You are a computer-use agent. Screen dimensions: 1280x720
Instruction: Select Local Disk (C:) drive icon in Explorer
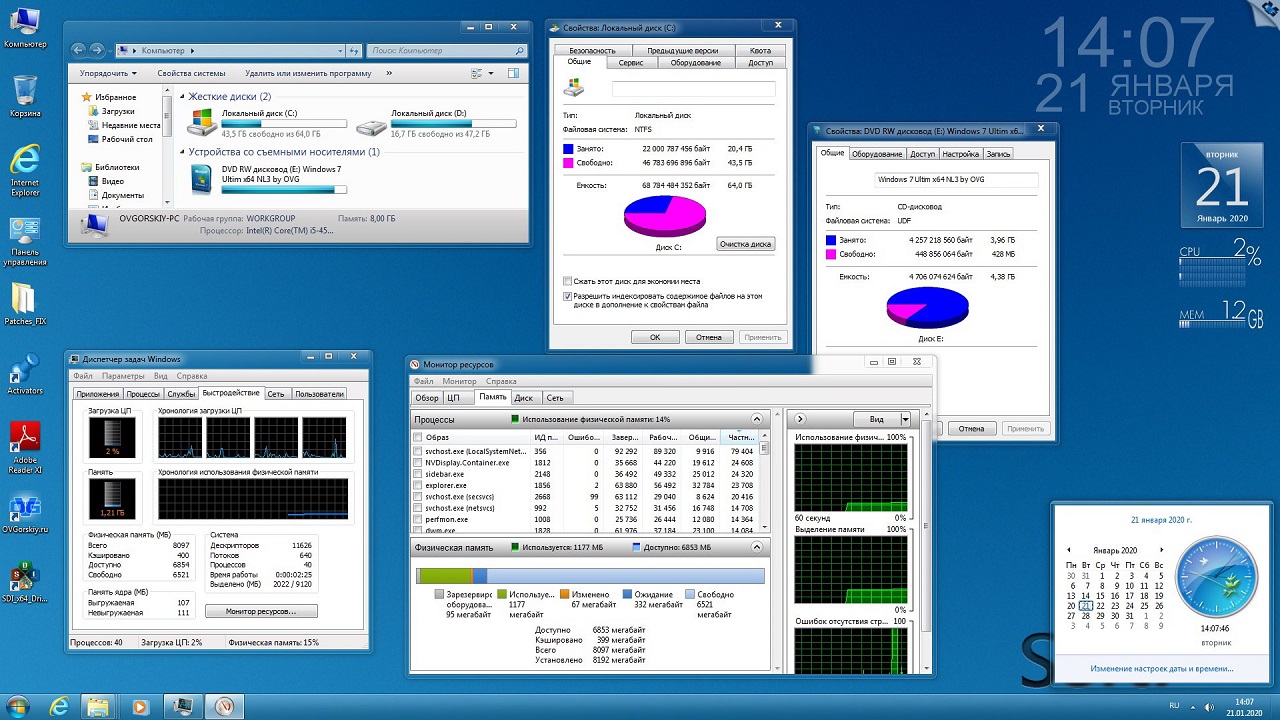(x=203, y=122)
